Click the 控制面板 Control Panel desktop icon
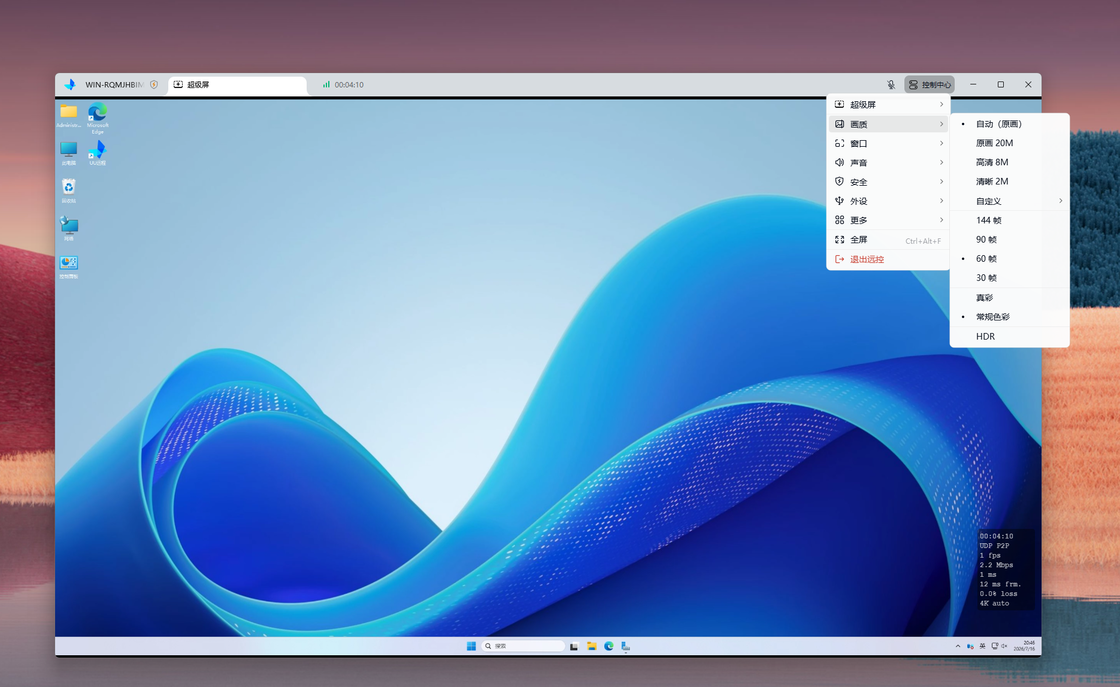This screenshot has width=1120, height=687. point(69,266)
